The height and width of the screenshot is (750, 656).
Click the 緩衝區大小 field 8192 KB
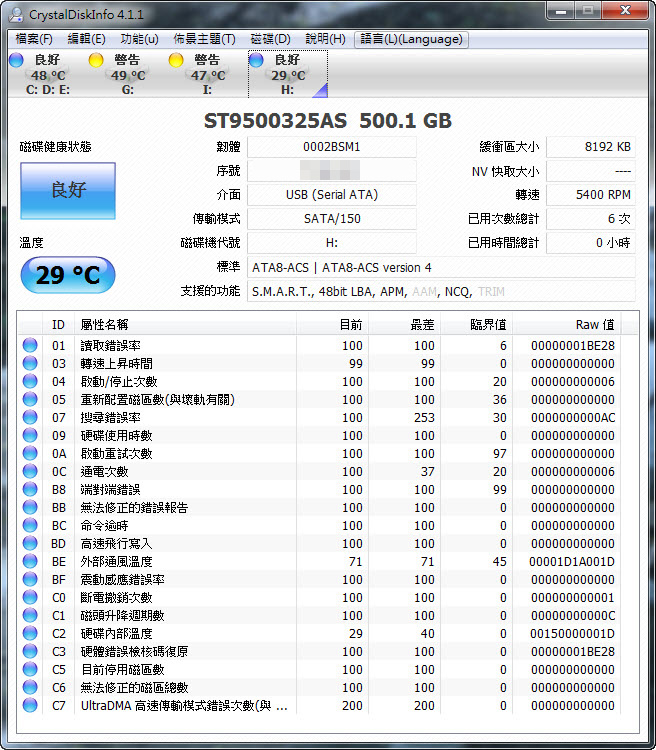[591, 147]
